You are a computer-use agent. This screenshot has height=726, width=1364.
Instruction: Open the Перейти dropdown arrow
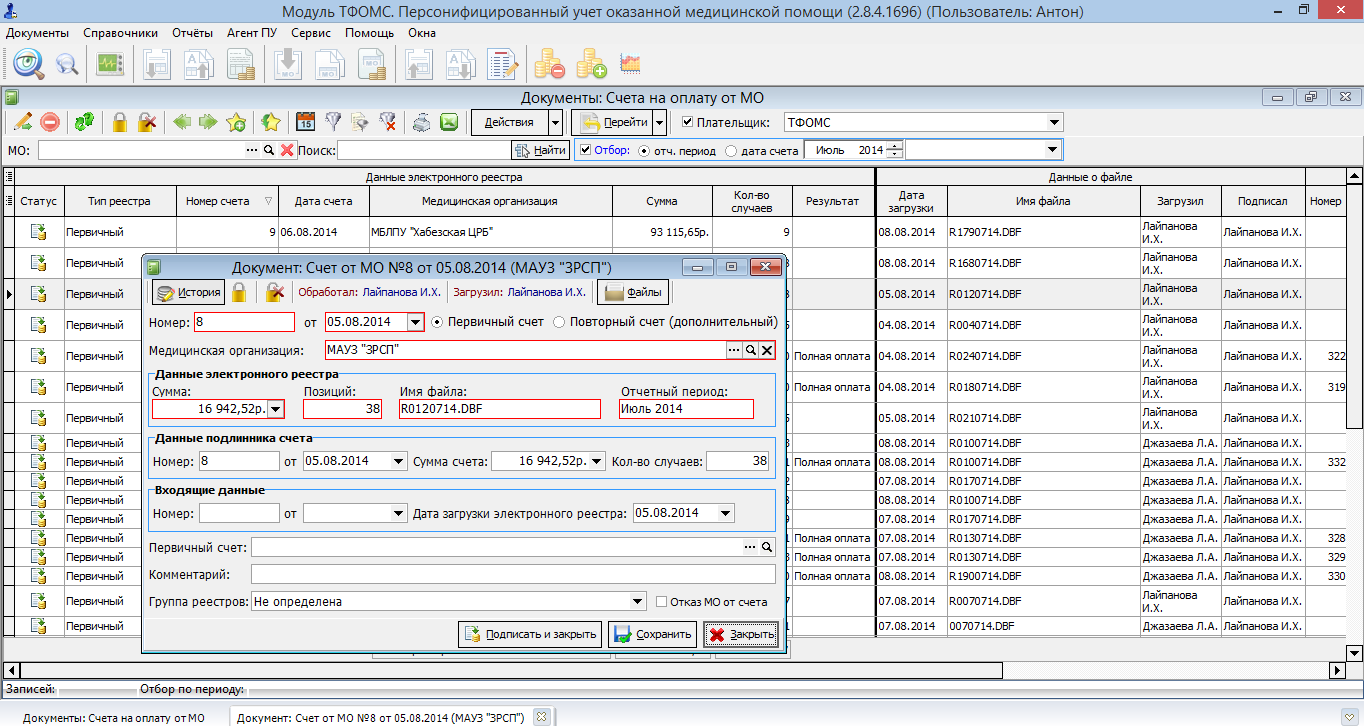click(x=659, y=122)
